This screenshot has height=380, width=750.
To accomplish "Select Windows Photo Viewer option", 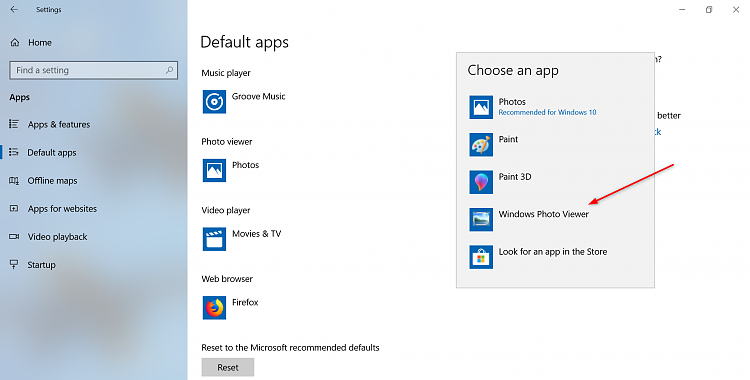I will click(x=555, y=219).
